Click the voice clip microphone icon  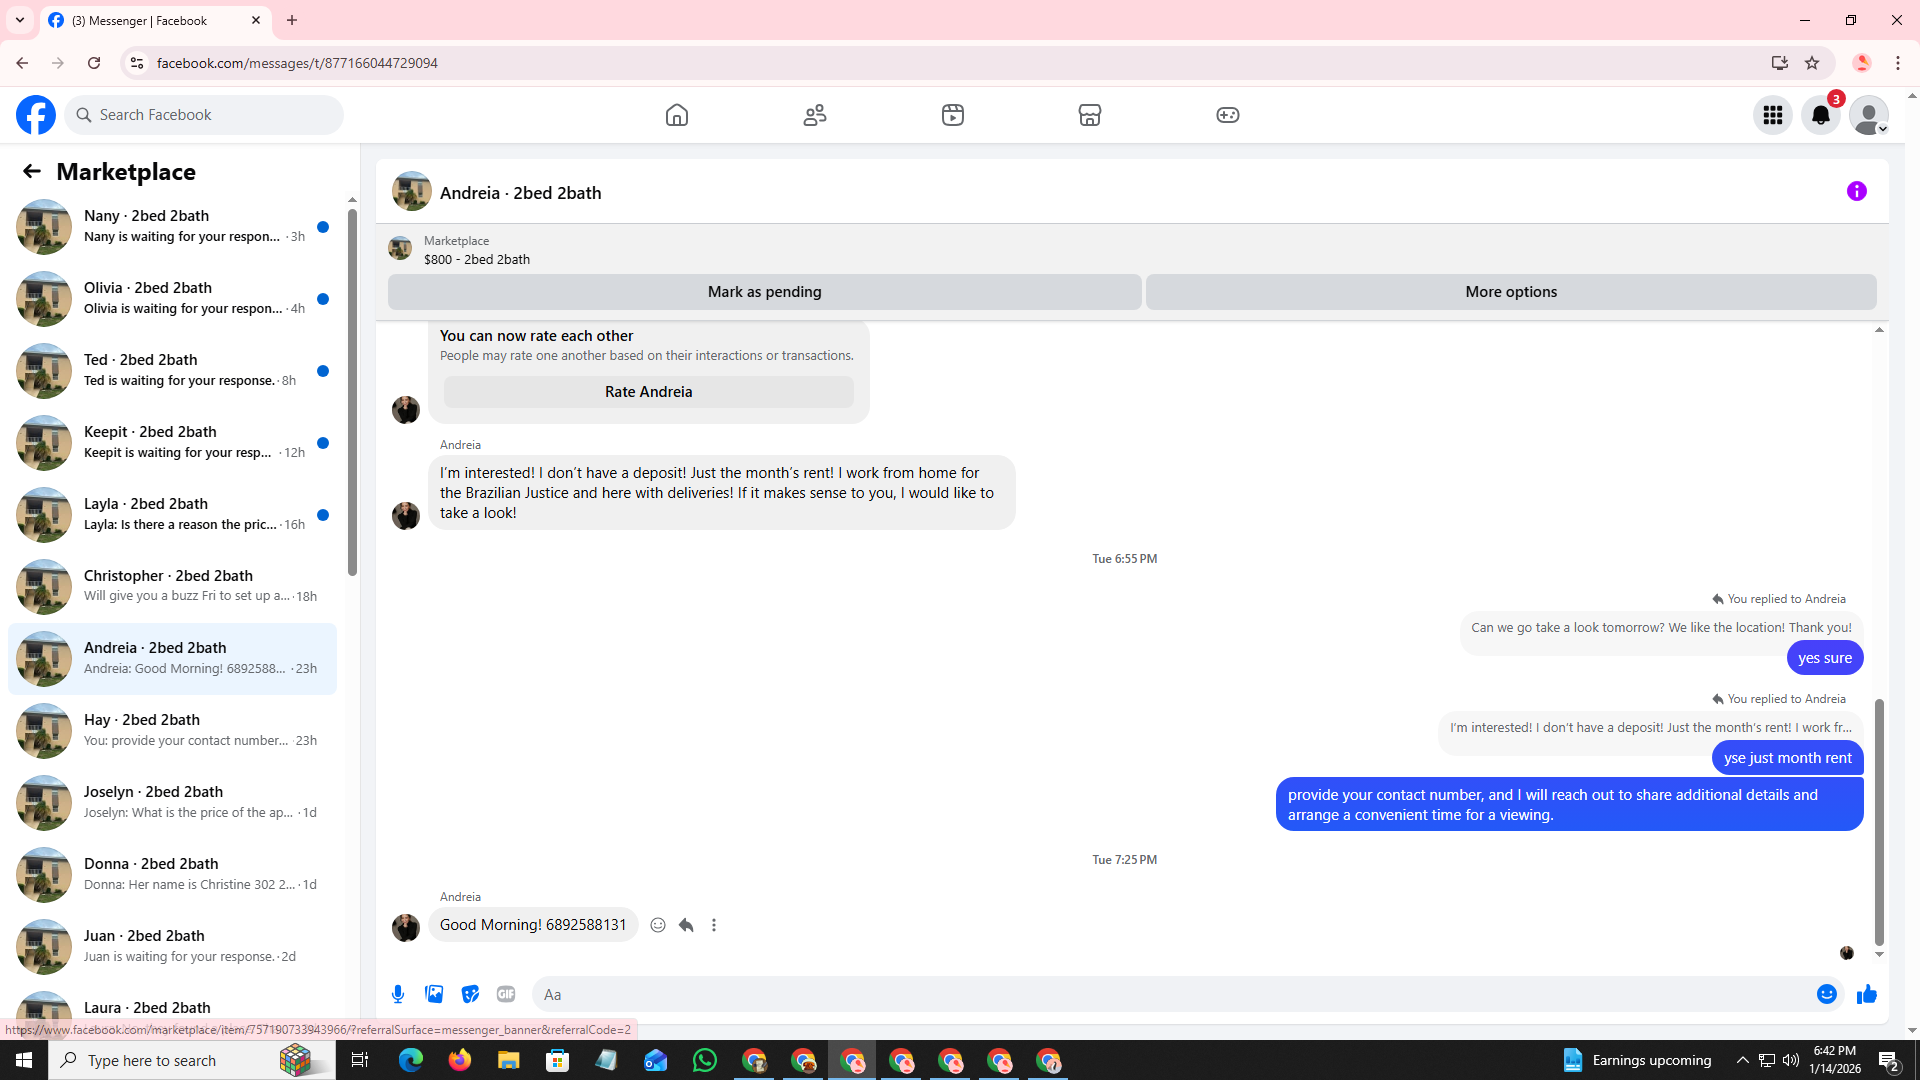pyautogui.click(x=398, y=994)
